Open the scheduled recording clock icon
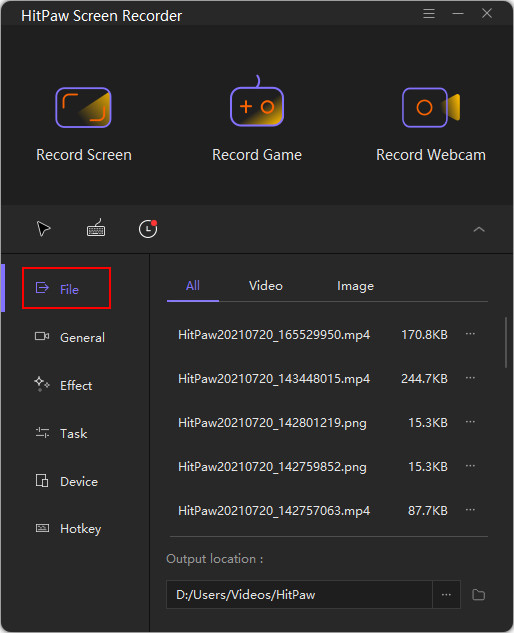Screen dimensions: 514x633 pos(148,229)
